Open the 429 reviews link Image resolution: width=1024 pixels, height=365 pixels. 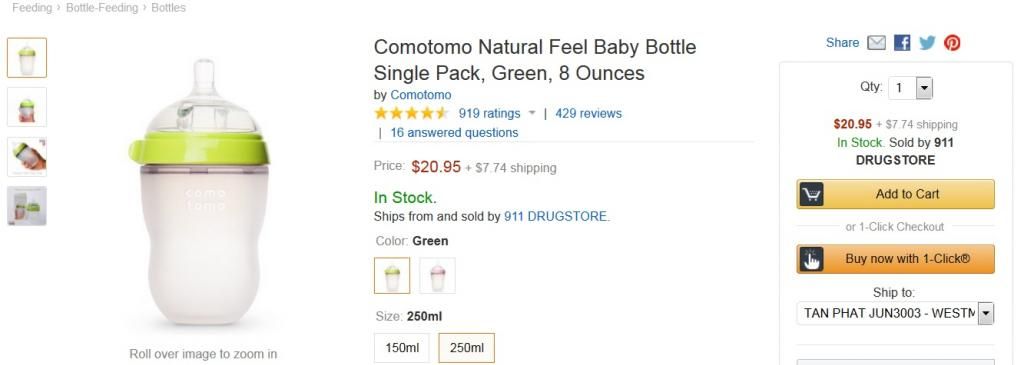(588, 114)
